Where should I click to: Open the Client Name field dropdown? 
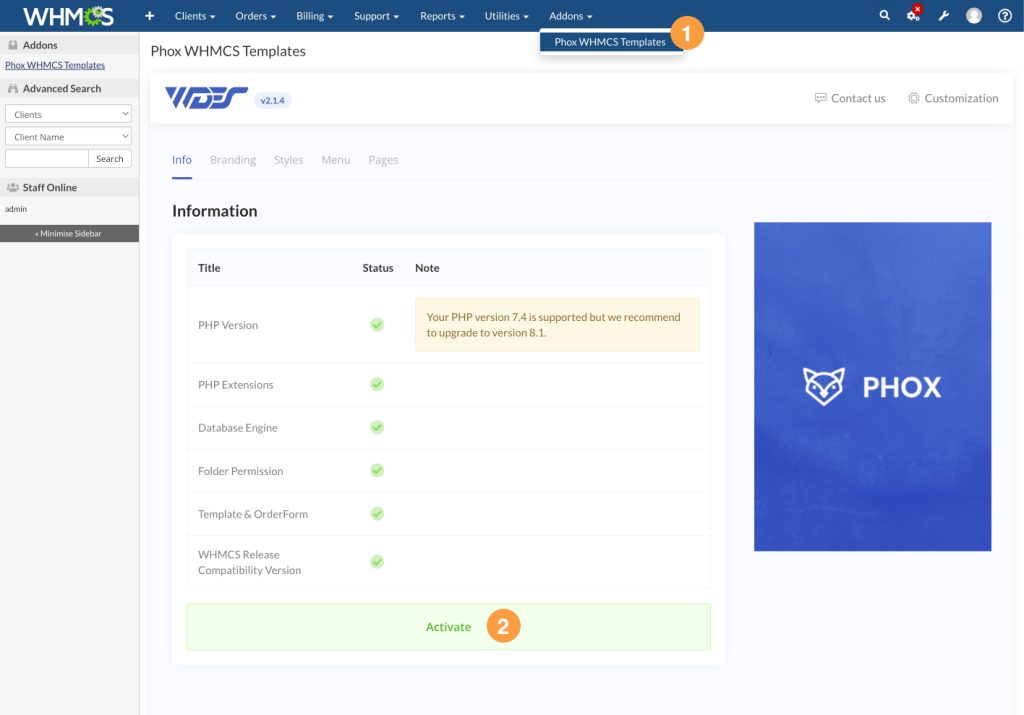click(67, 136)
